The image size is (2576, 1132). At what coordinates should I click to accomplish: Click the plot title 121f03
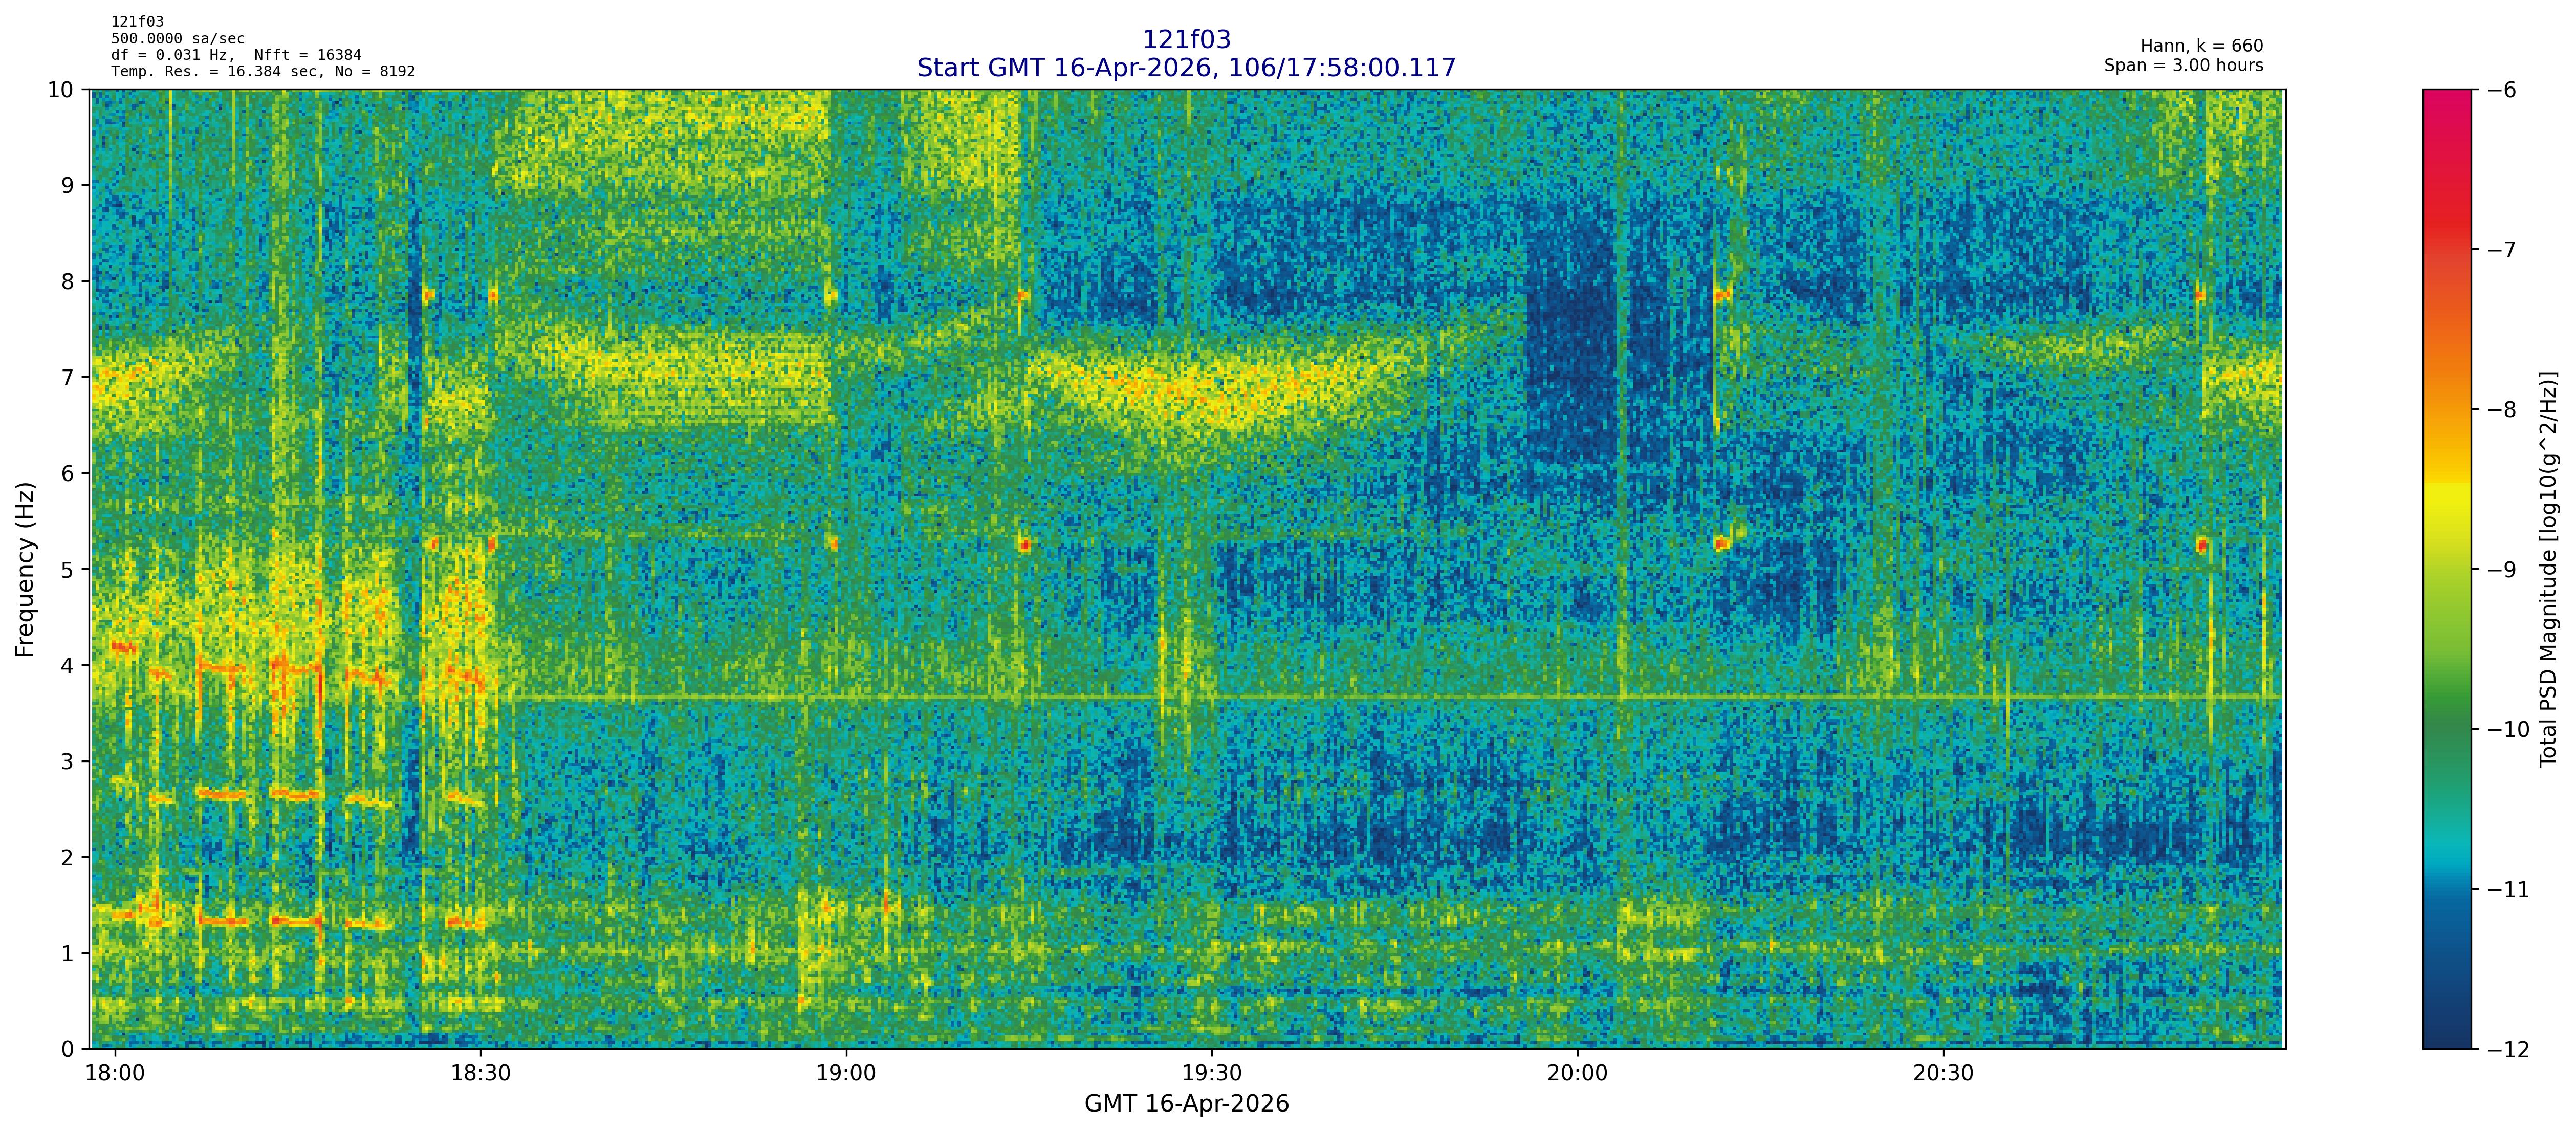click(1186, 40)
